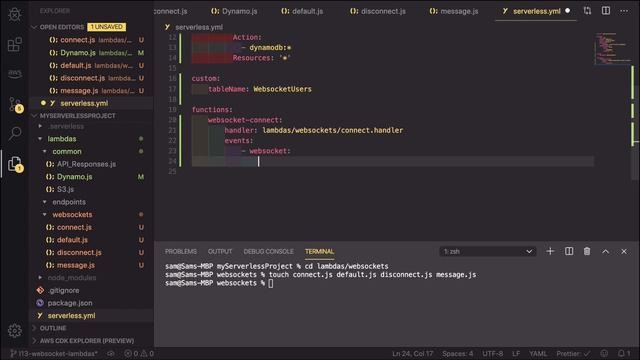
Task: Collapse the common folder
Action: coord(67,151)
